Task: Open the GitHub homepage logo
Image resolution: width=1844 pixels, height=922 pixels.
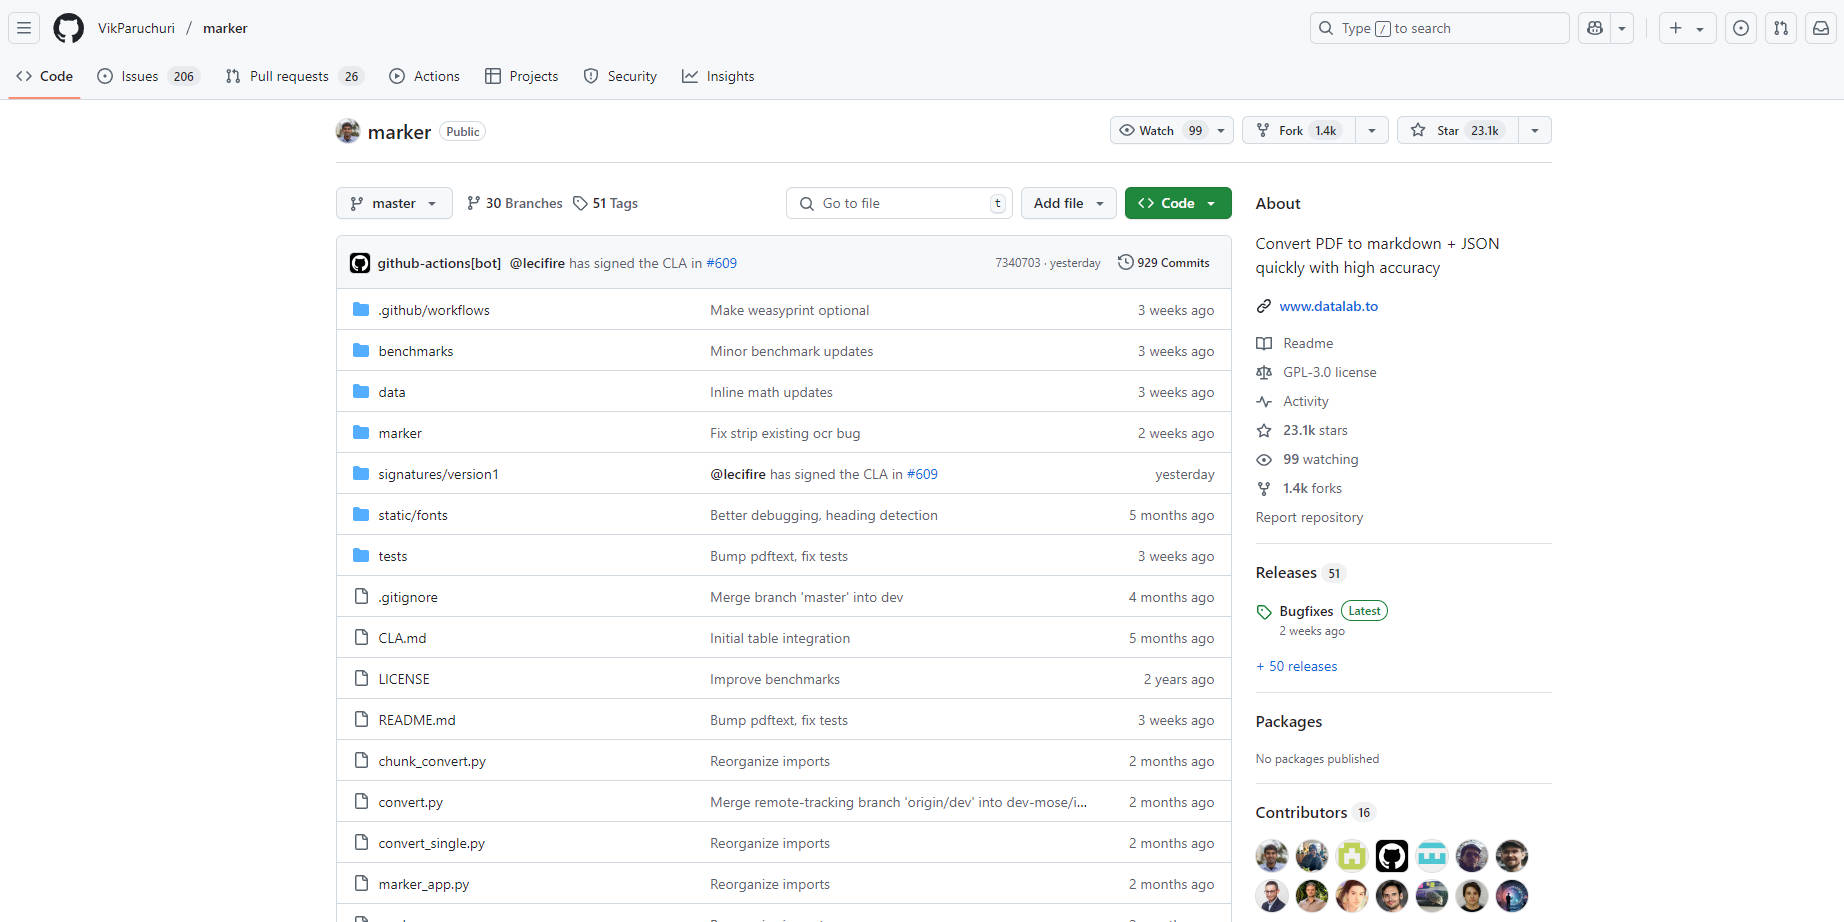Action: [x=68, y=28]
